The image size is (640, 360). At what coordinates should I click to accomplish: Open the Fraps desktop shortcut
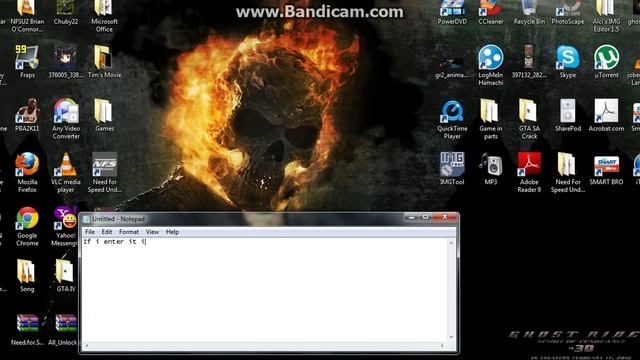27,61
